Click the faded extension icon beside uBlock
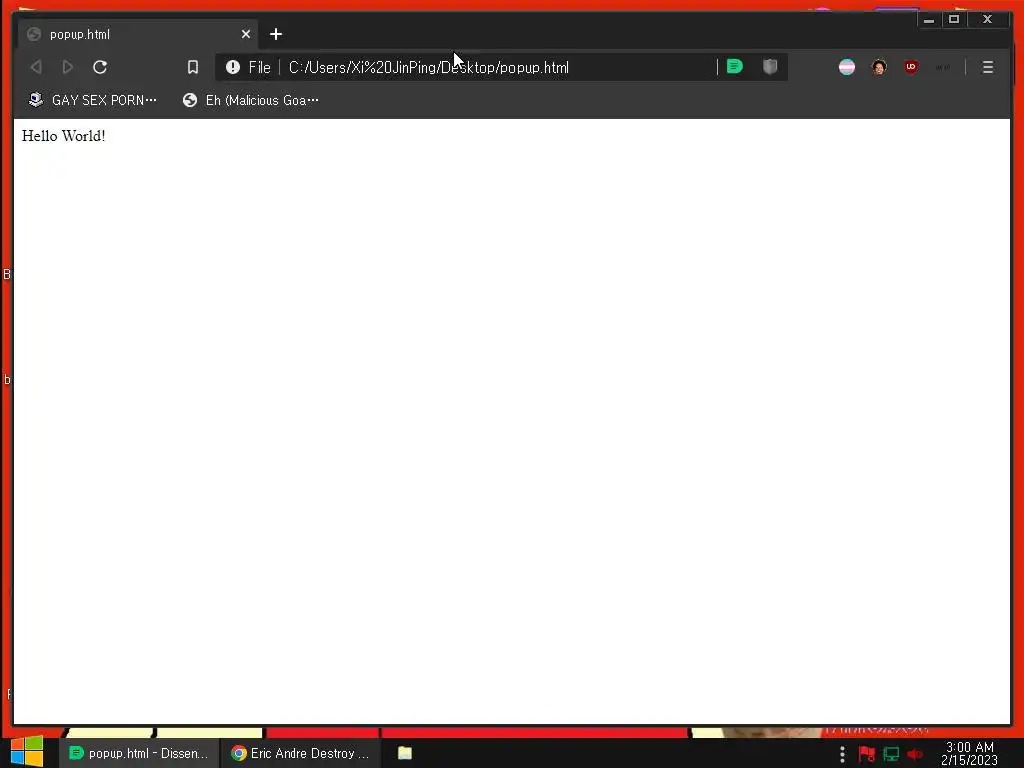This screenshot has height=768, width=1024. [x=942, y=67]
